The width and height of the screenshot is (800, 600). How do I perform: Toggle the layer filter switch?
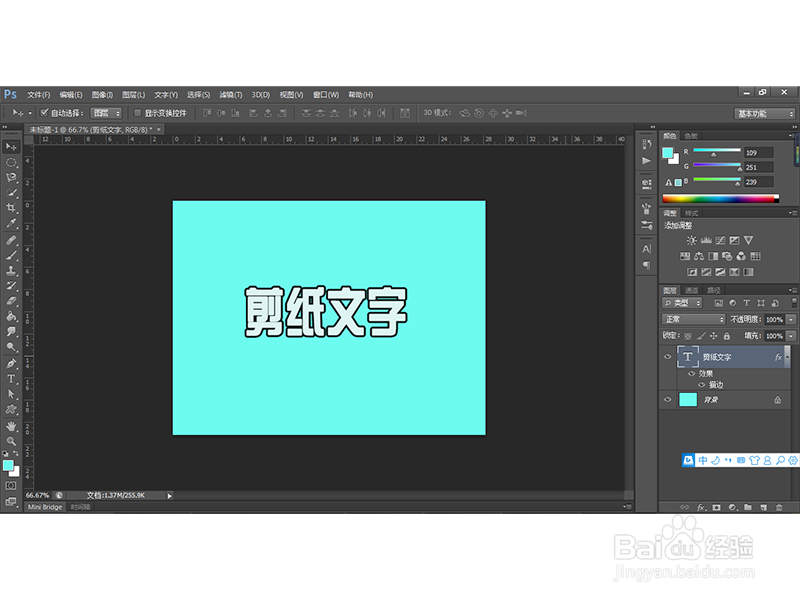(794, 303)
